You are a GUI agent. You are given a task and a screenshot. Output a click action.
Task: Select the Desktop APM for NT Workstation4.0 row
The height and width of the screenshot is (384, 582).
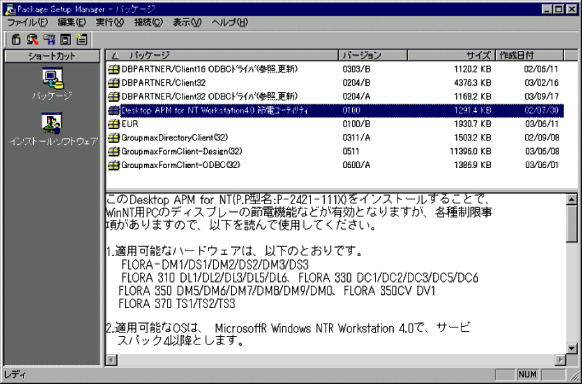[x=336, y=110]
